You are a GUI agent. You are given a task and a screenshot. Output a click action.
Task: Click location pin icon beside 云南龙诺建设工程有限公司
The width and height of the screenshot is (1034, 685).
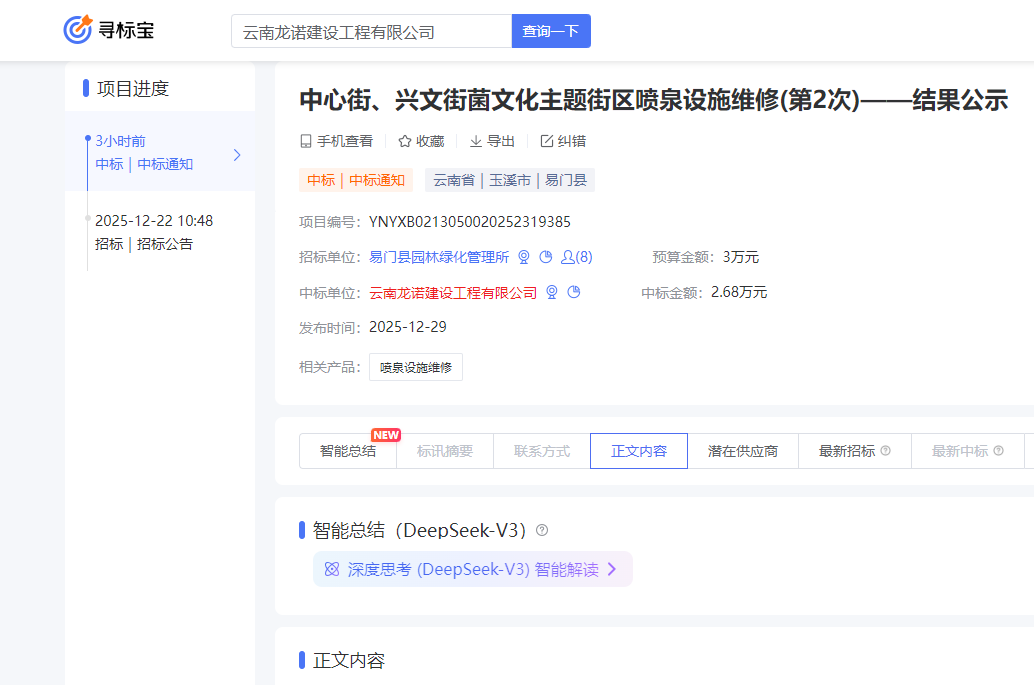552,293
